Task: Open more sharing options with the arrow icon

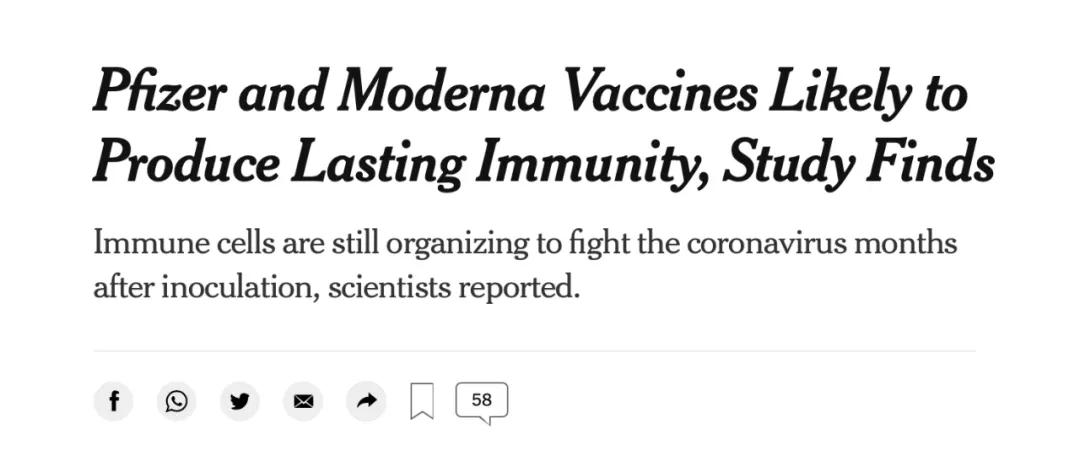Action: (366, 401)
